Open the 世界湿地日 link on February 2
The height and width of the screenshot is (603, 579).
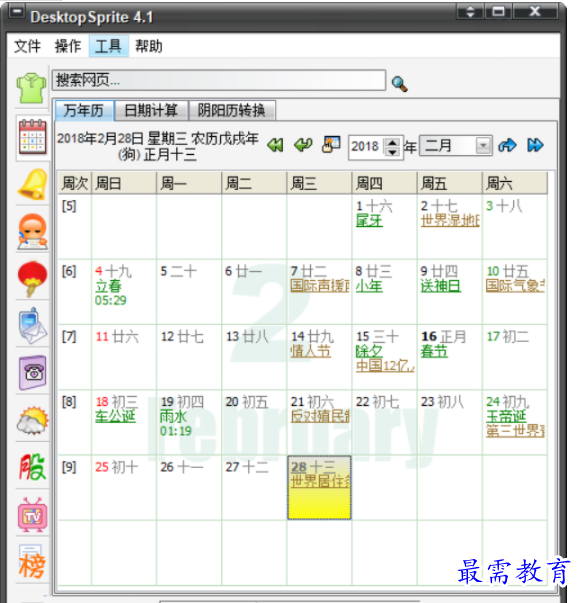pyautogui.click(x=450, y=221)
